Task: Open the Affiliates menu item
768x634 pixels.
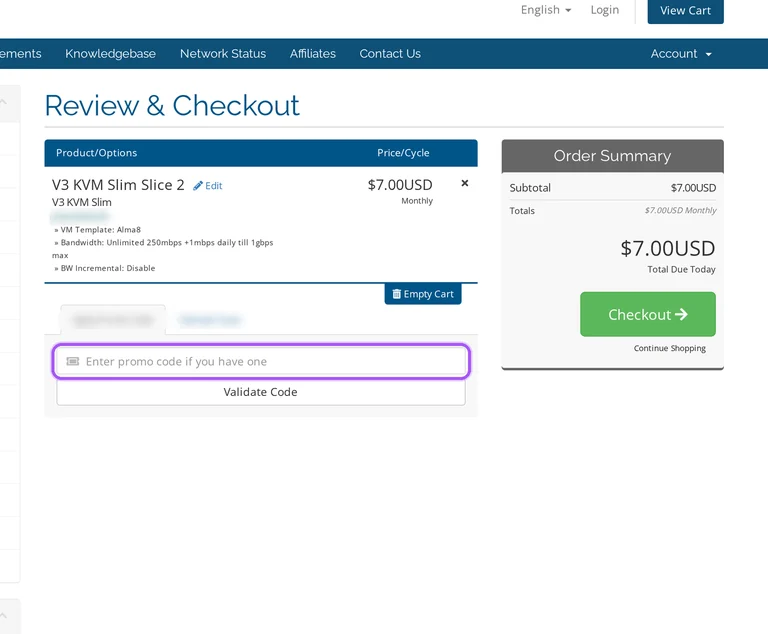Action: 312,53
